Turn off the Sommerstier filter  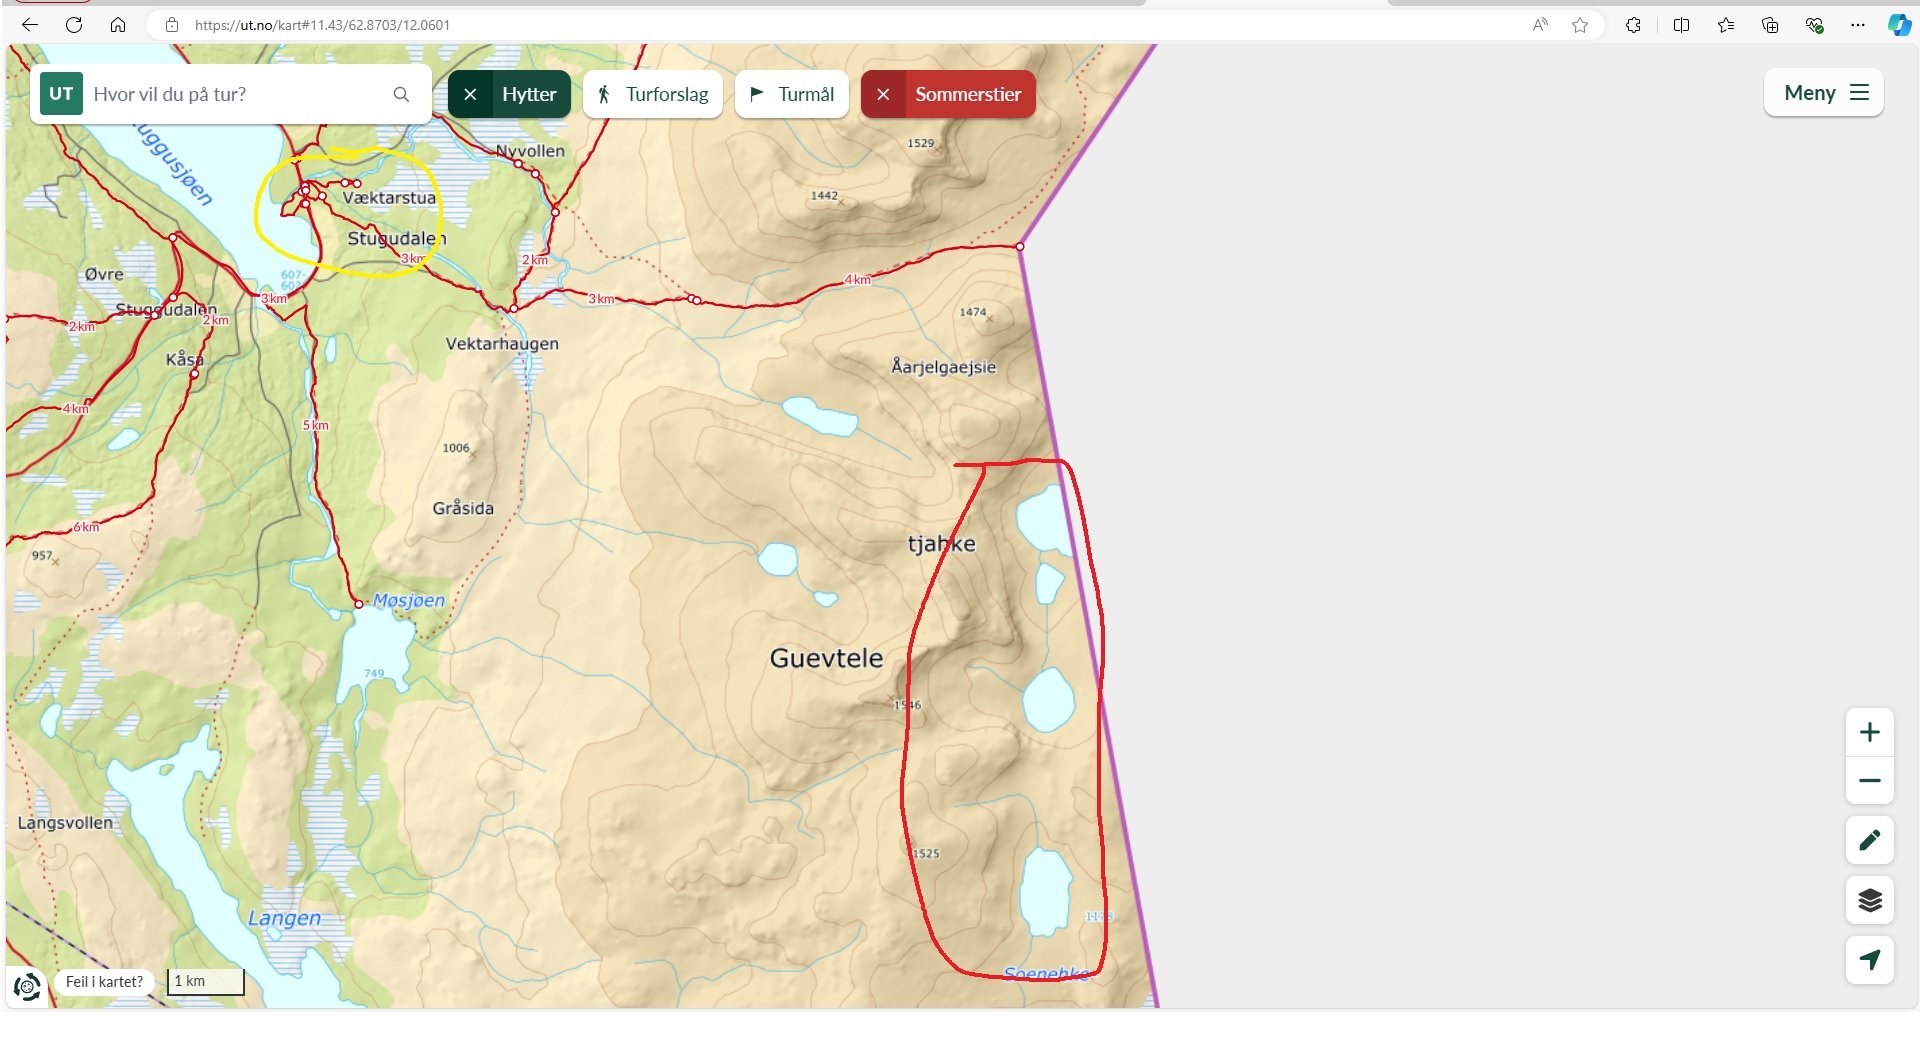click(883, 94)
